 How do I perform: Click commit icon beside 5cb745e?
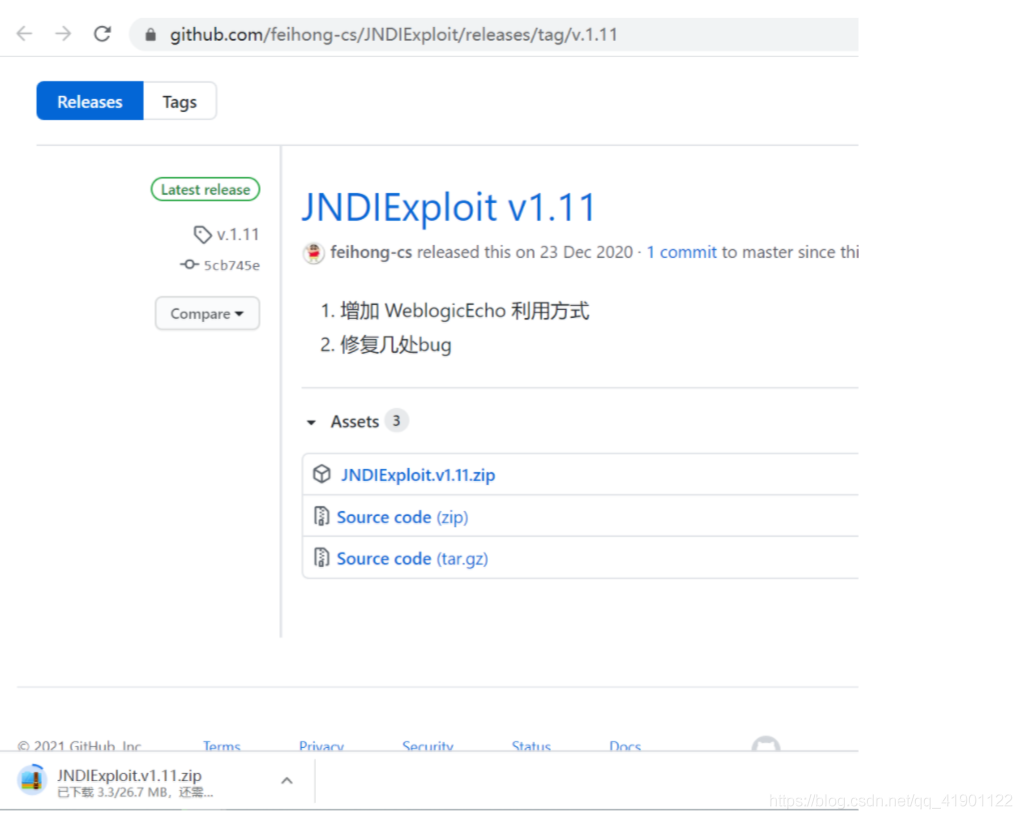point(189,265)
